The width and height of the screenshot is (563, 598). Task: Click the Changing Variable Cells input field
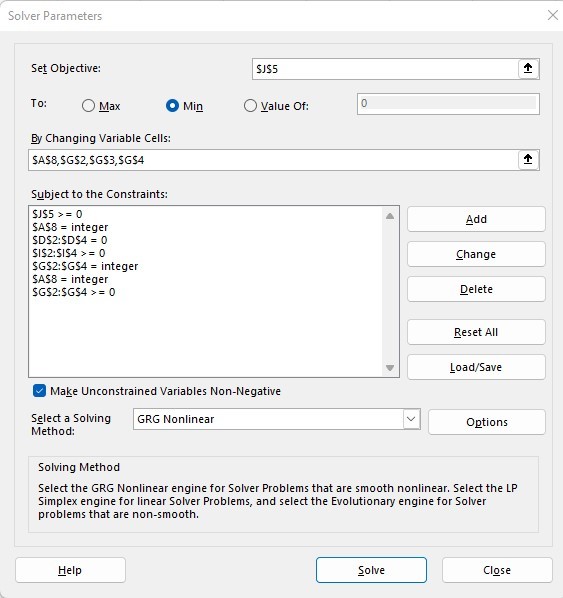pyautogui.click(x=273, y=160)
